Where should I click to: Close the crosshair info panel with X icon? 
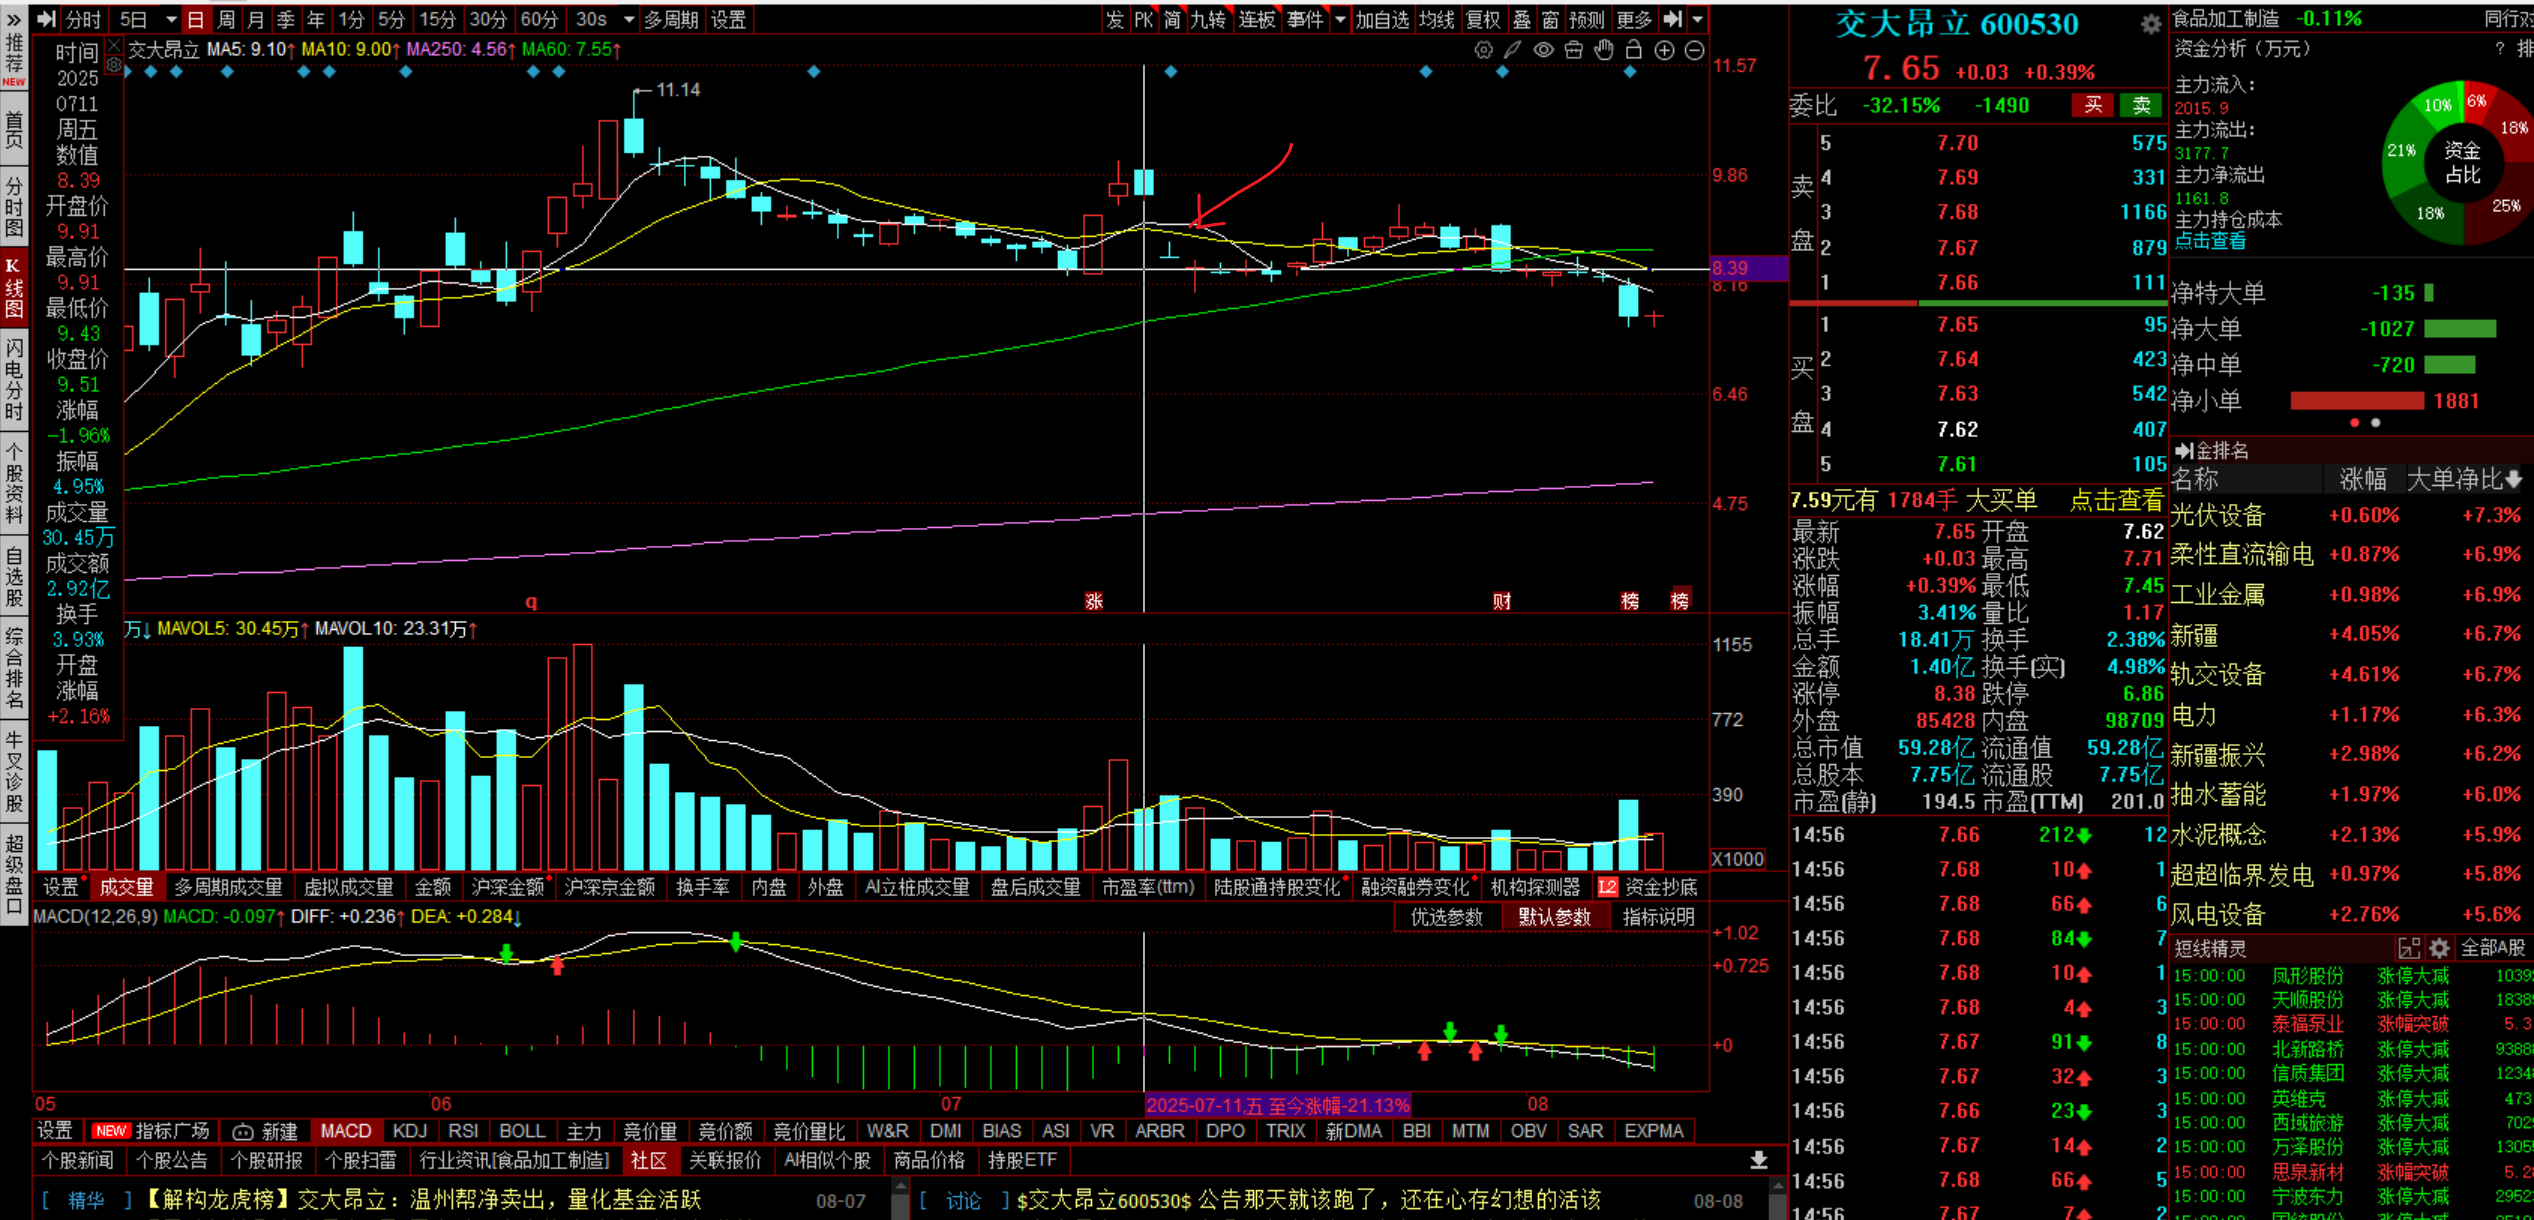point(114,45)
